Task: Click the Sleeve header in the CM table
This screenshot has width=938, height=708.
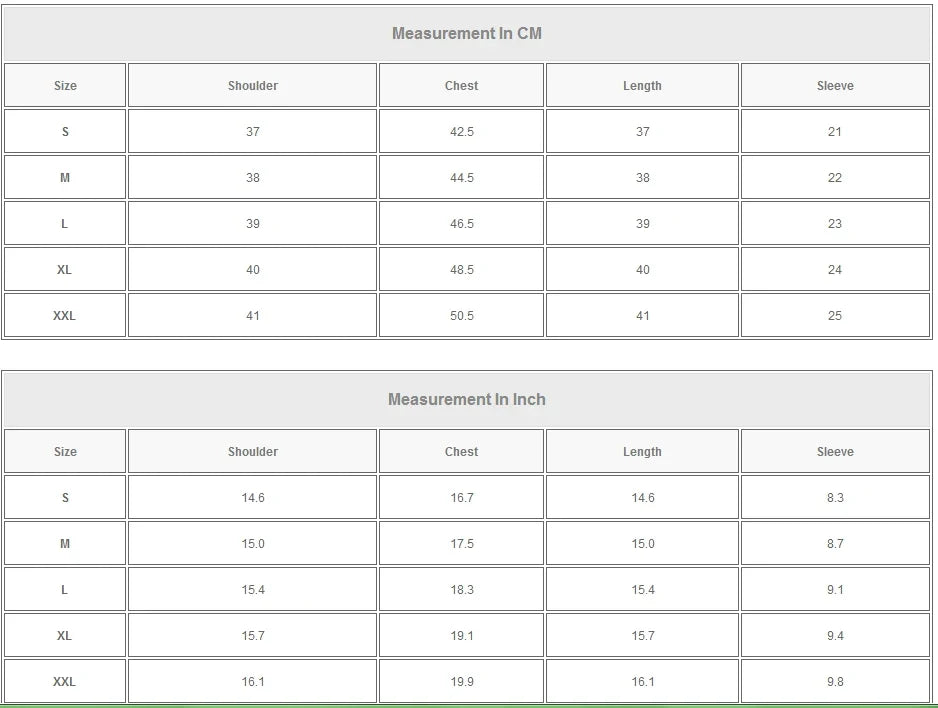Action: click(x=835, y=86)
